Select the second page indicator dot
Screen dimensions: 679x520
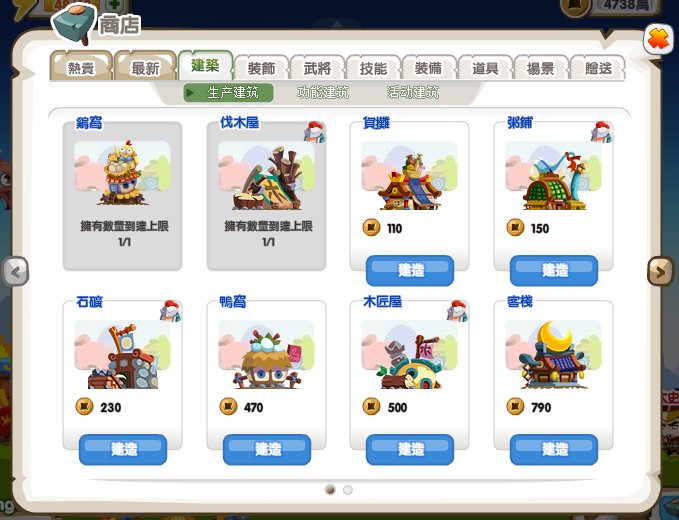tap(348, 490)
